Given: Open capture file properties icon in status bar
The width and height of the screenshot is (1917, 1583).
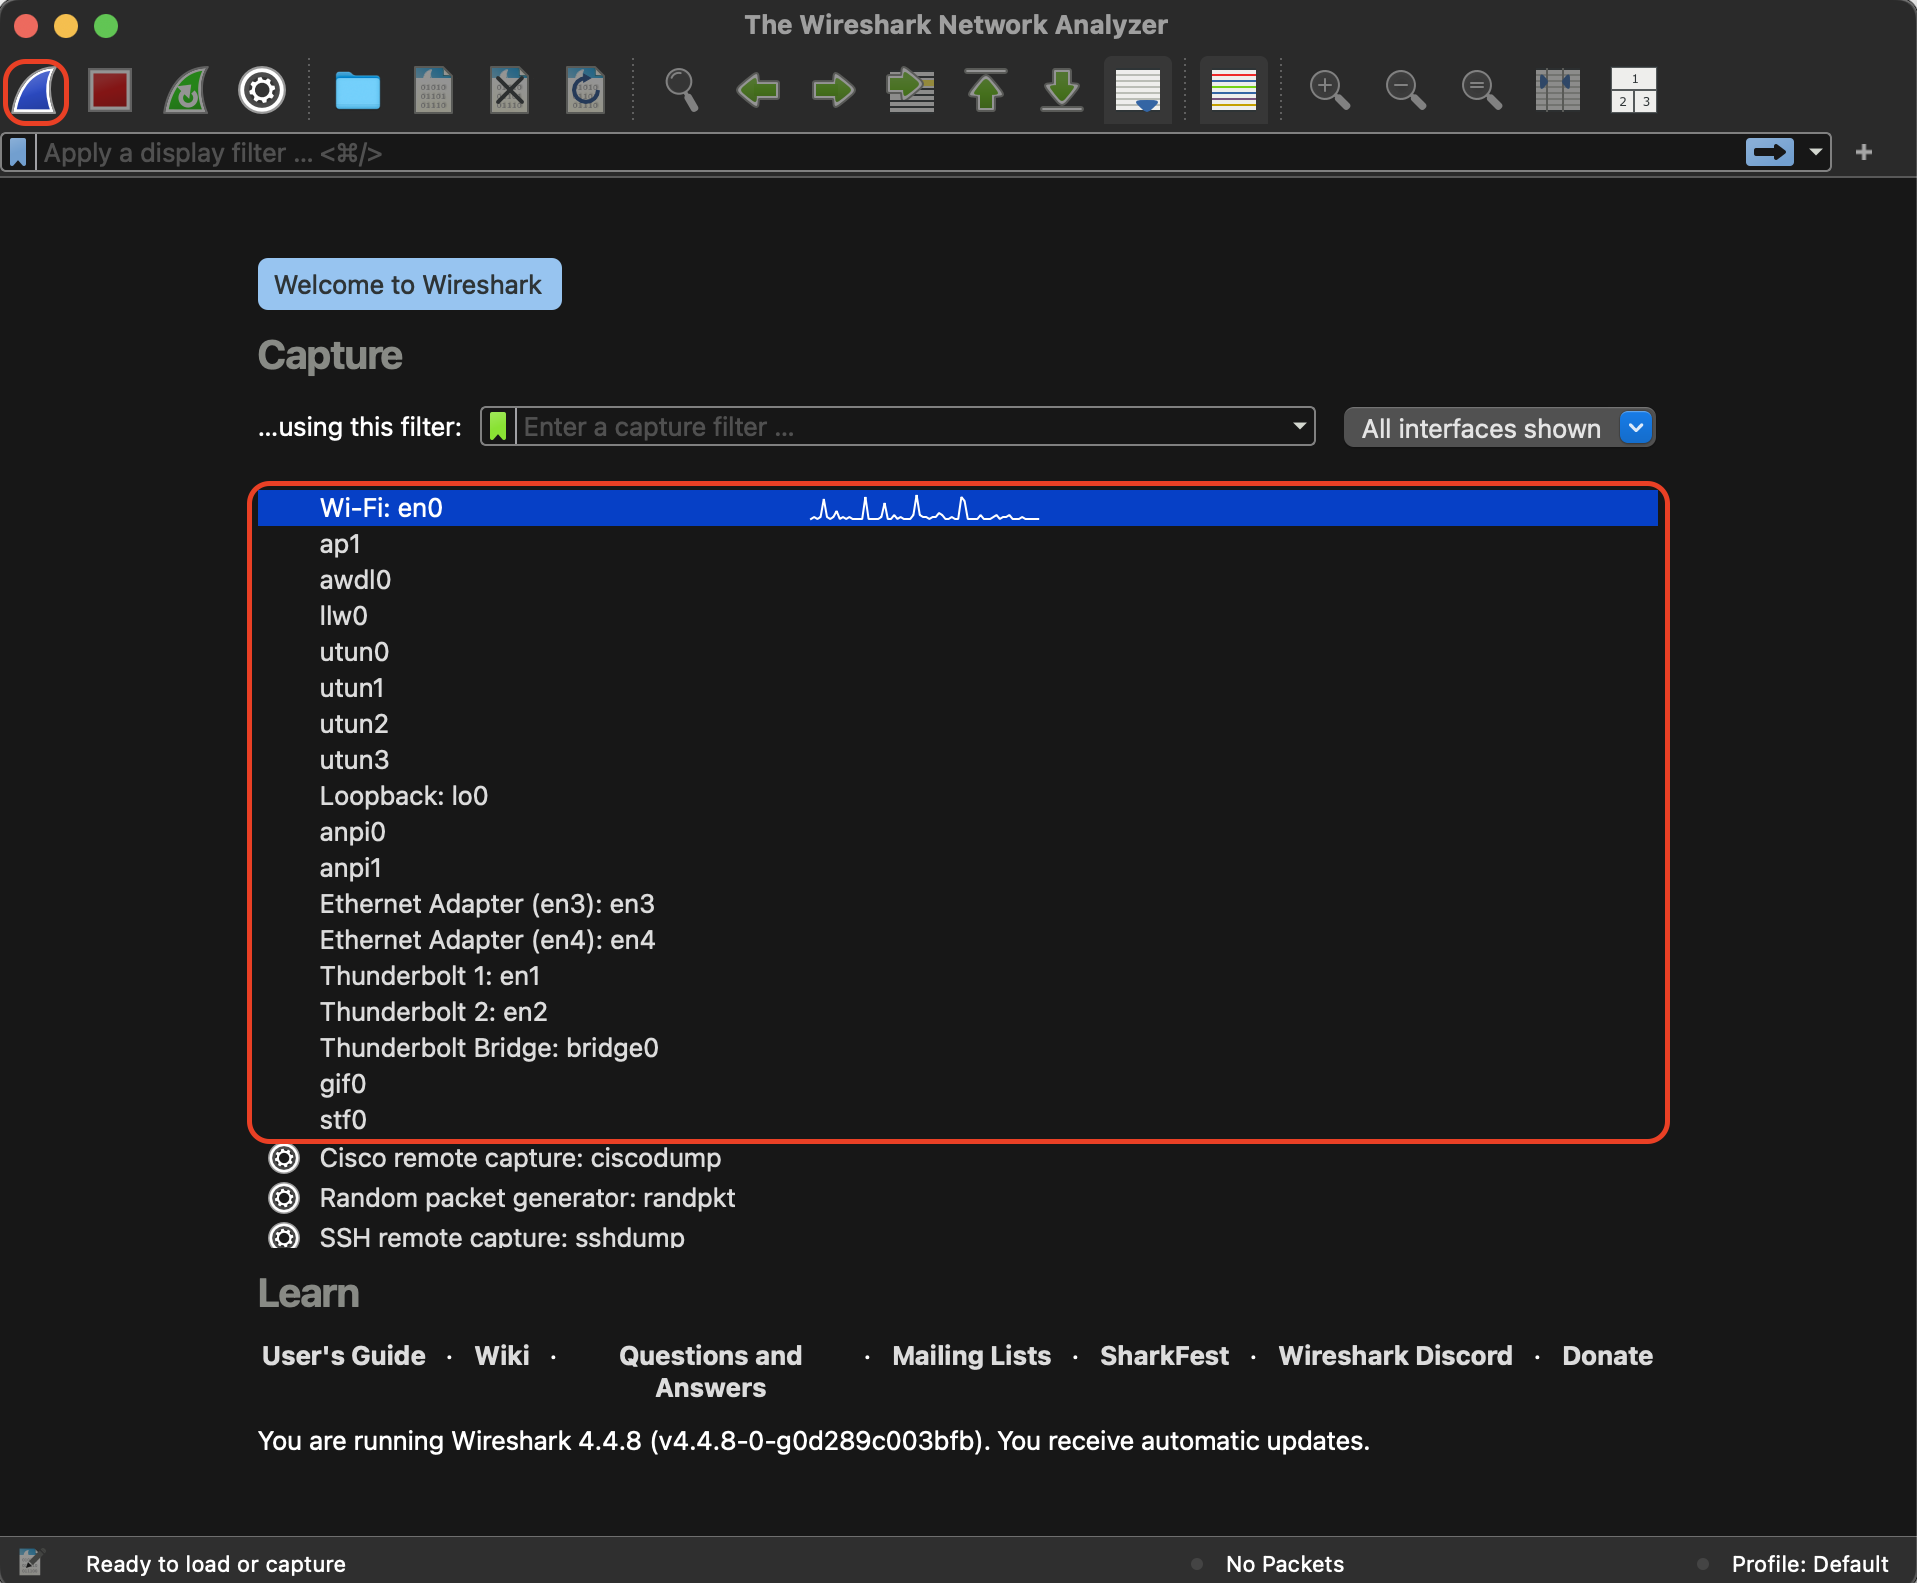Looking at the screenshot, I should click(31, 1562).
